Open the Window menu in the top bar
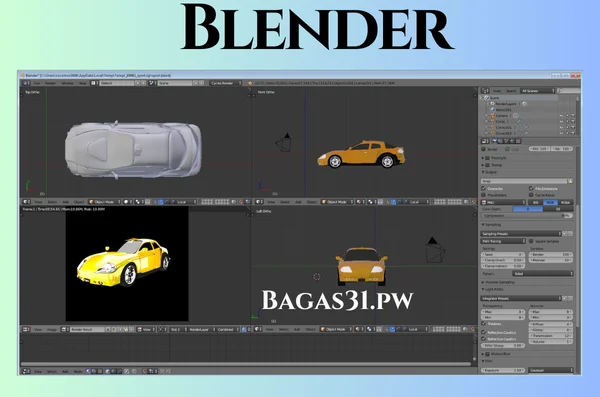The image size is (600, 397). coord(67,83)
